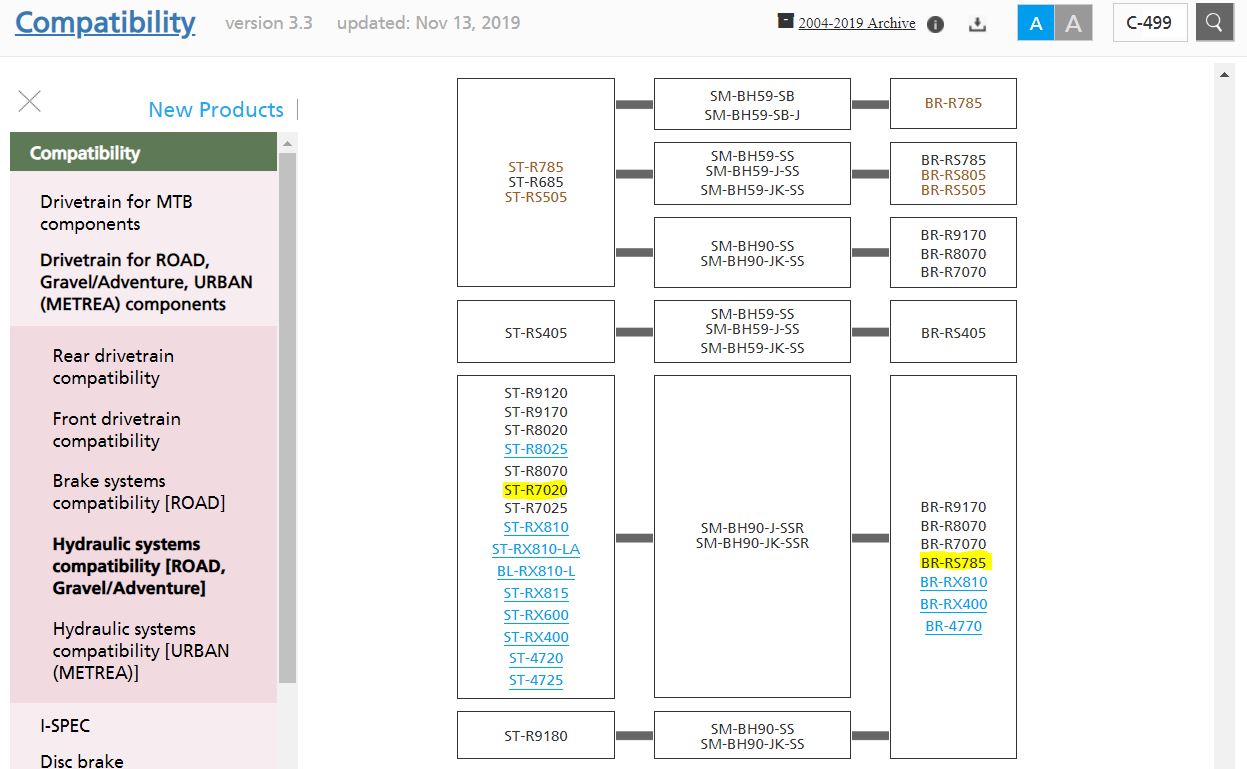Open the BR-RX810 link
The width and height of the screenshot is (1247, 769).
[954, 582]
